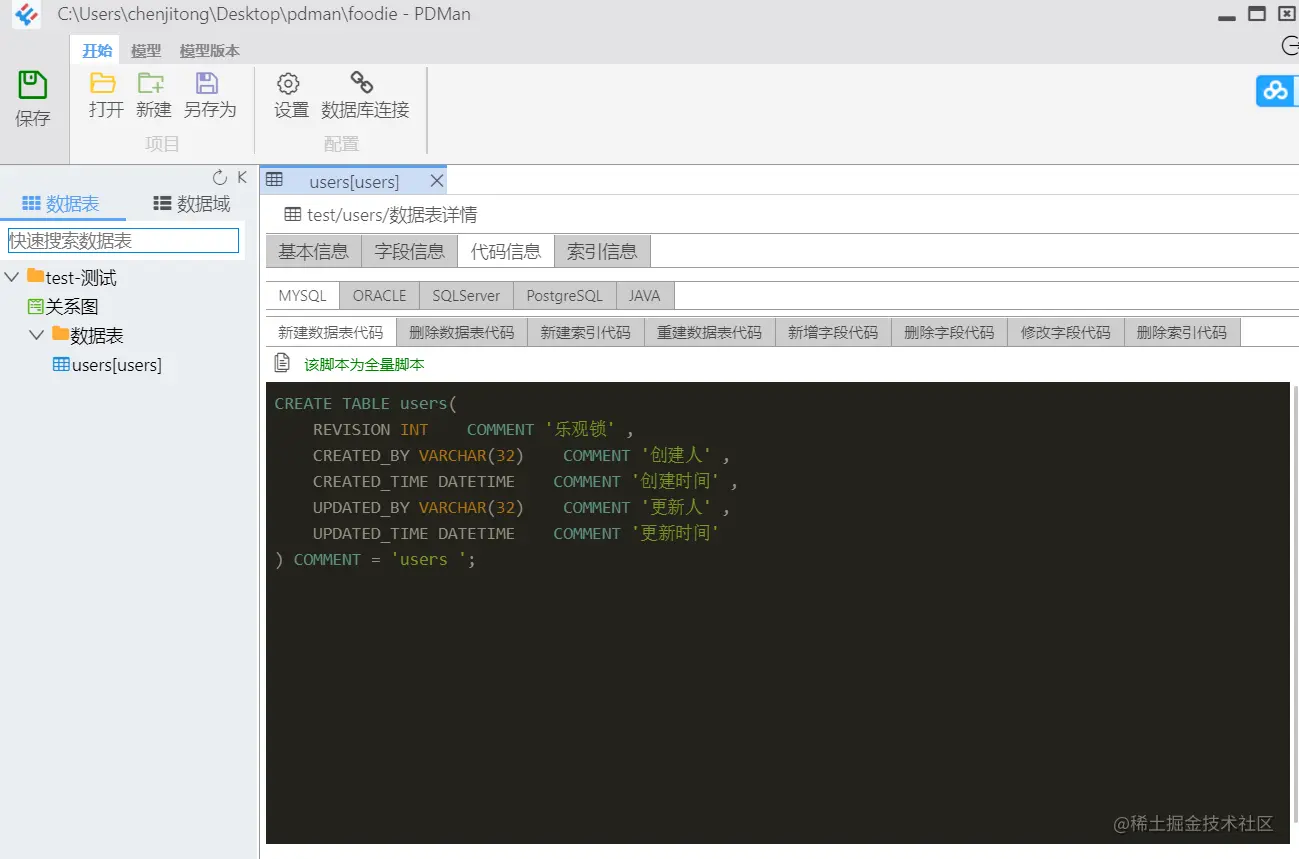Create a new project via 新建 icon
This screenshot has width=1299, height=859.
(151, 83)
